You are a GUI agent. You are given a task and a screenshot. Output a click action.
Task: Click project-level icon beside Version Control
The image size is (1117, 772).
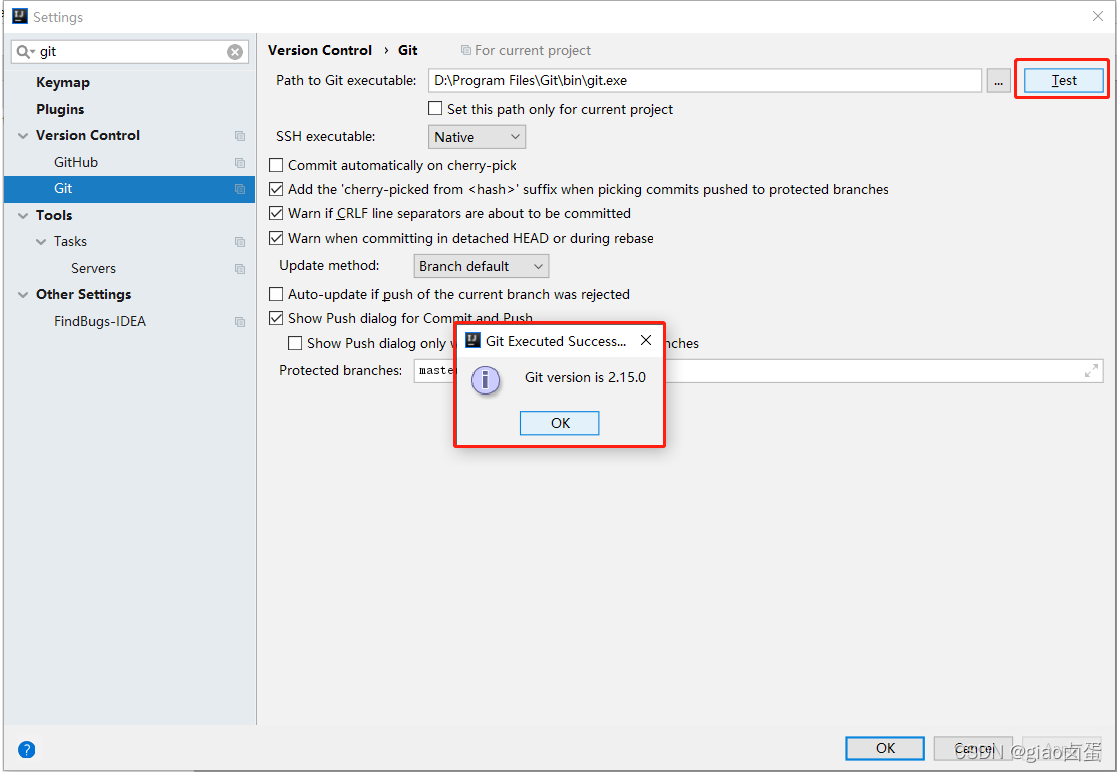point(240,136)
